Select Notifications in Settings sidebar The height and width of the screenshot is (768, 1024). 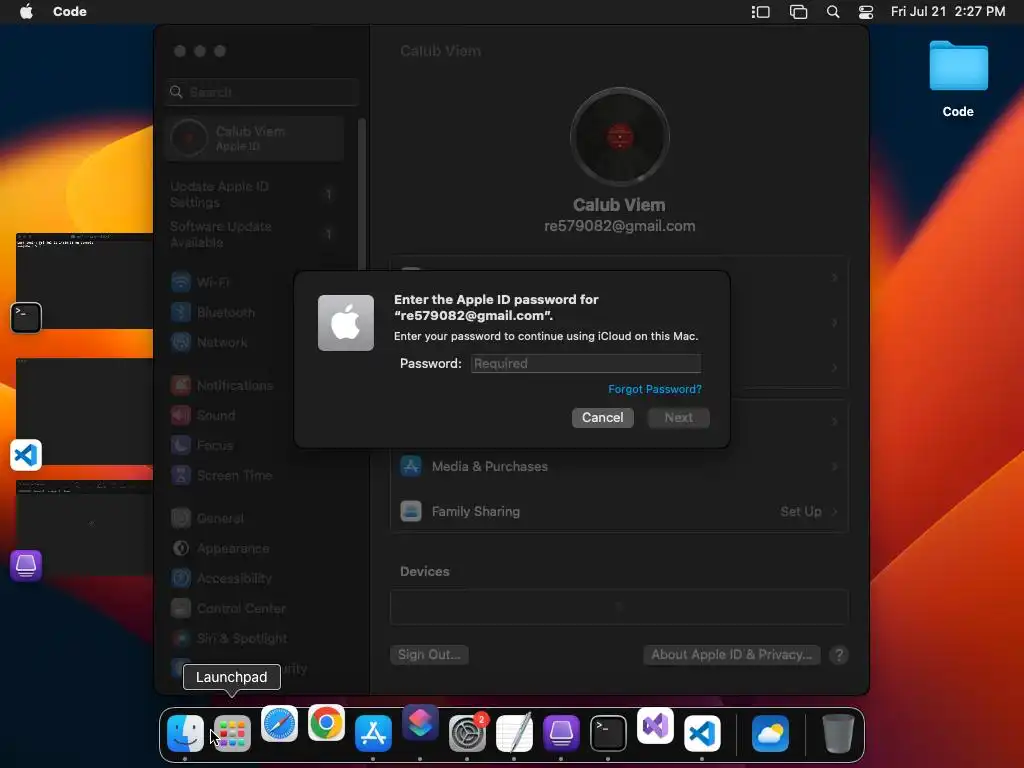click(x=254, y=385)
